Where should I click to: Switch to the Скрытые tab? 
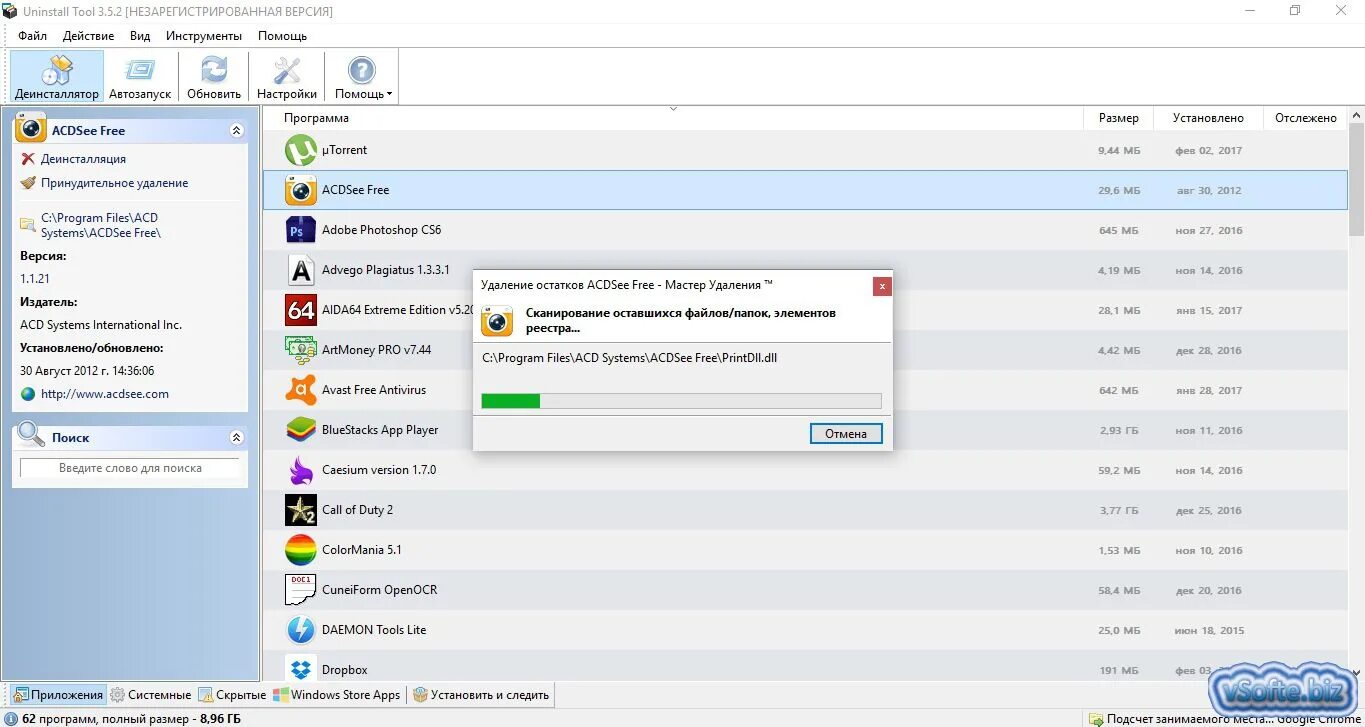click(232, 694)
